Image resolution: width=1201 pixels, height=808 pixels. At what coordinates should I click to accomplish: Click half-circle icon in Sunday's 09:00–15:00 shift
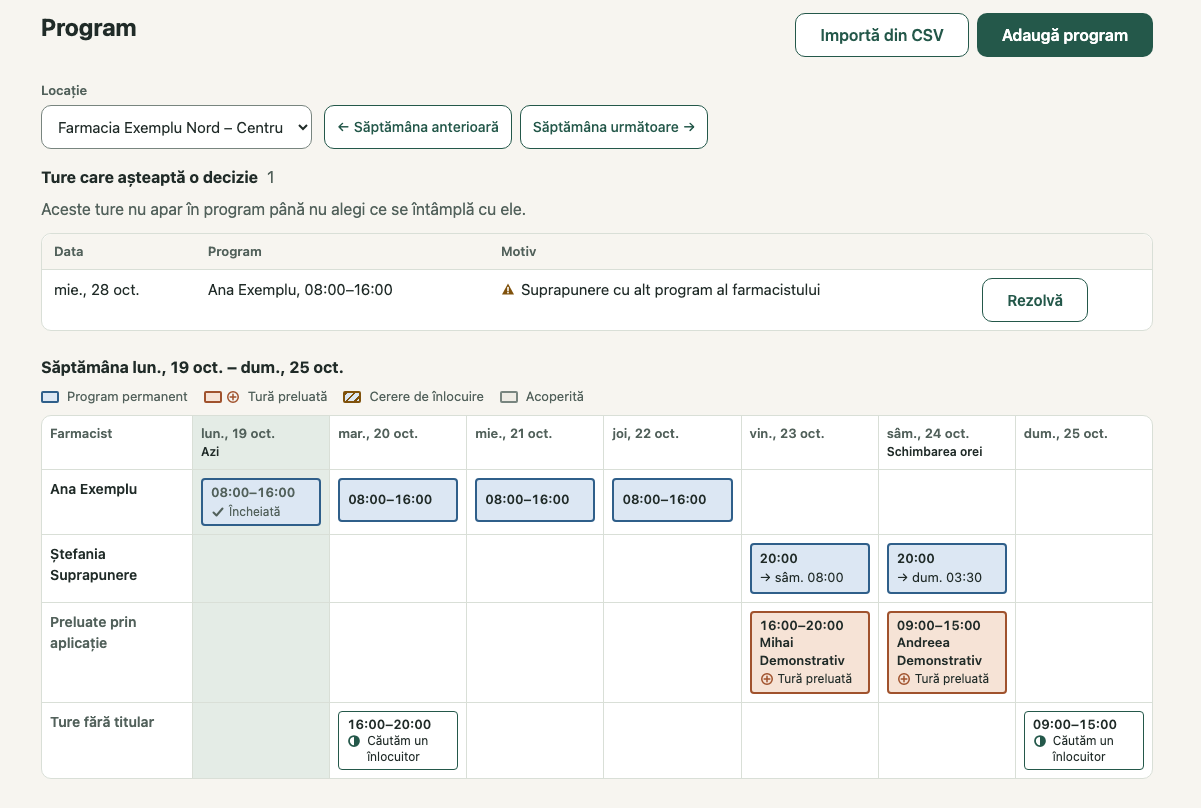pyautogui.click(x=1039, y=741)
